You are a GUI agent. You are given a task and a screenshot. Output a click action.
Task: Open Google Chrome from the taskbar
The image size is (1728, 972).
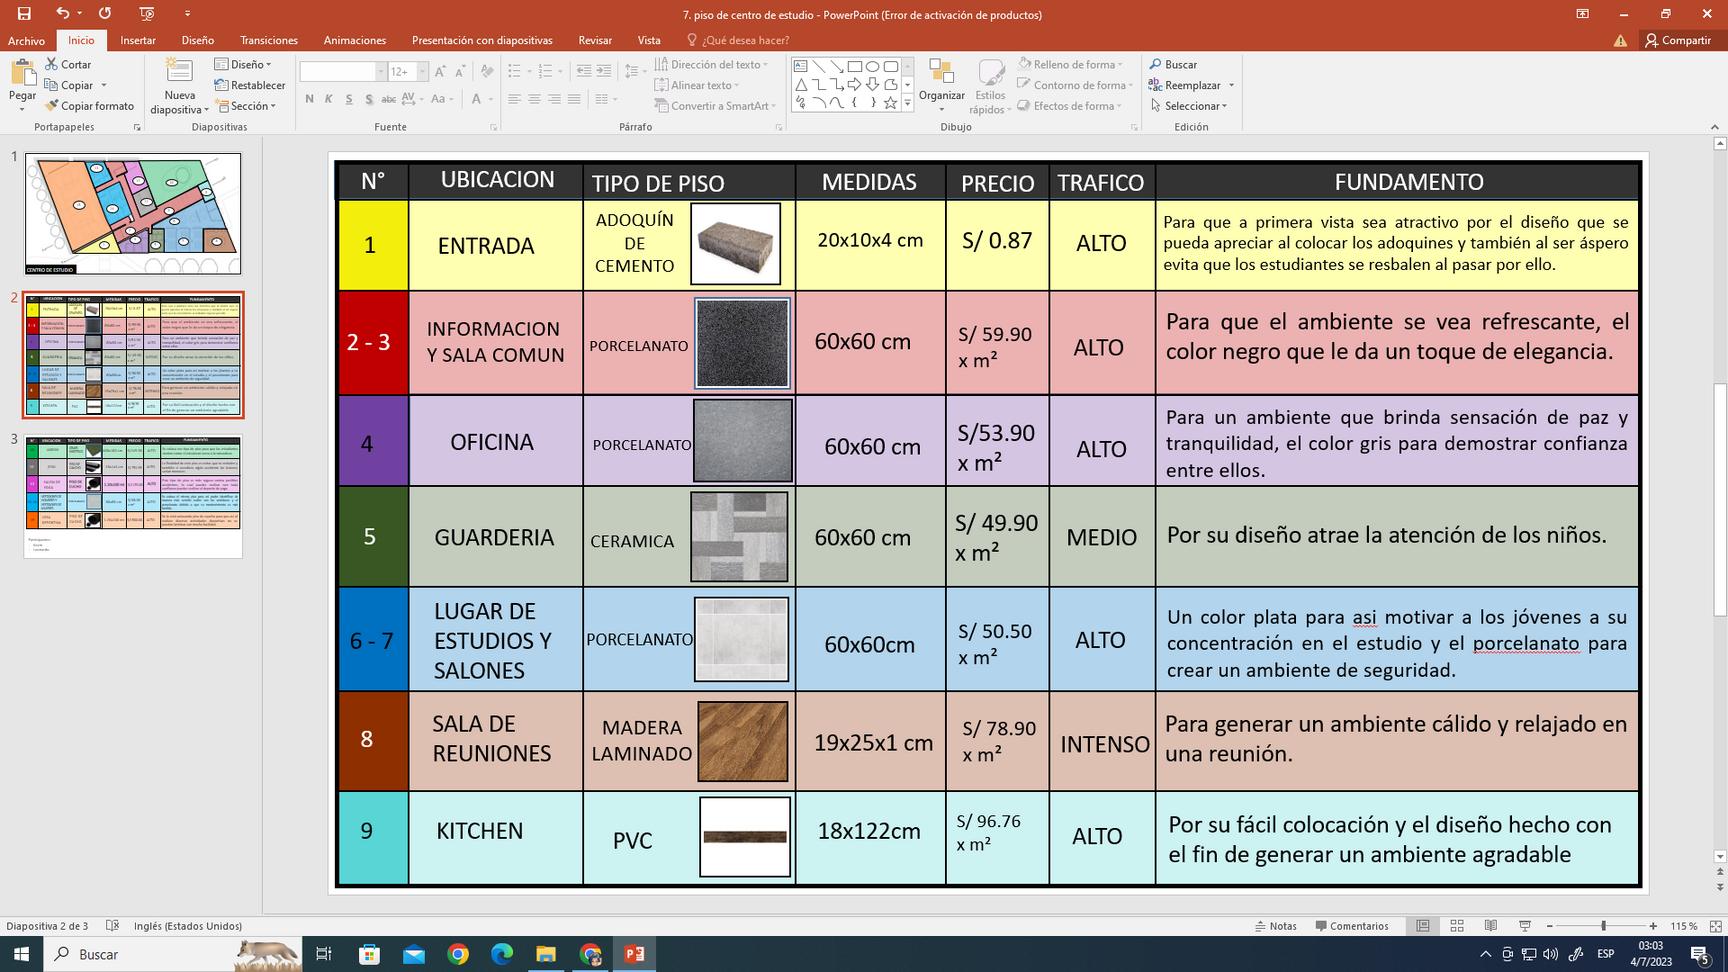click(x=458, y=954)
